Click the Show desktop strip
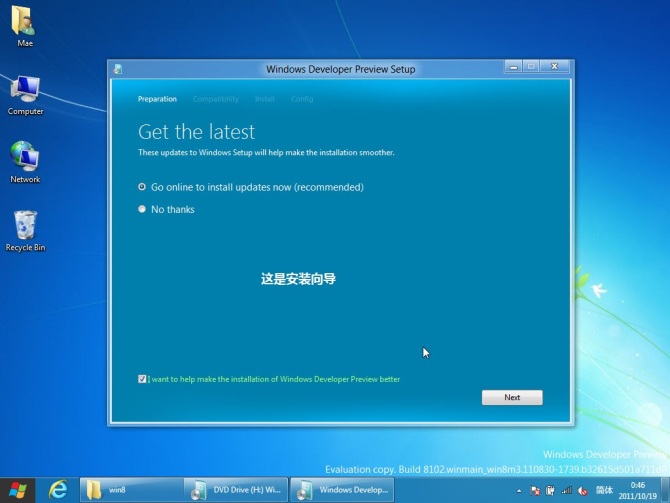Viewport: 670px width, 503px height. [665, 490]
